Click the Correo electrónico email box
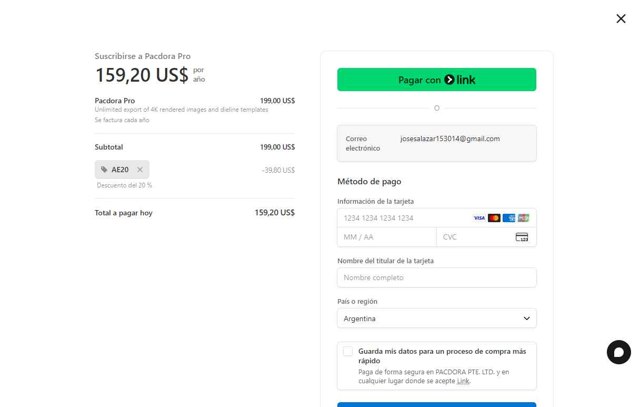Image resolution: width=640 pixels, height=407 pixels. coord(436,143)
